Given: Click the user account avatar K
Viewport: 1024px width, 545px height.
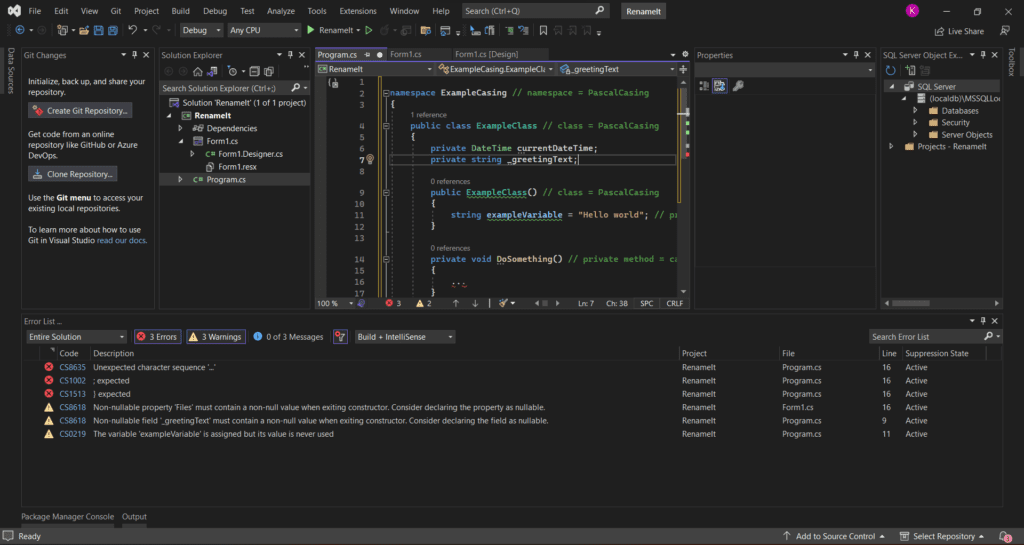Looking at the screenshot, I should (912, 11).
